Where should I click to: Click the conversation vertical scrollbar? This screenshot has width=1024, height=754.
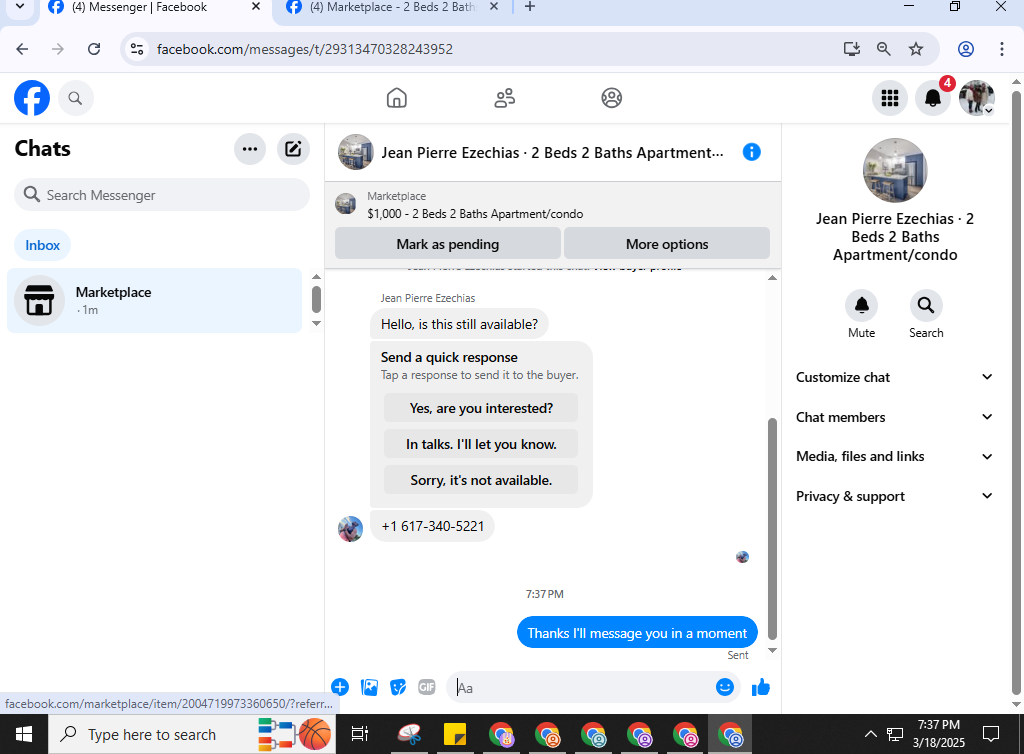coord(772,529)
